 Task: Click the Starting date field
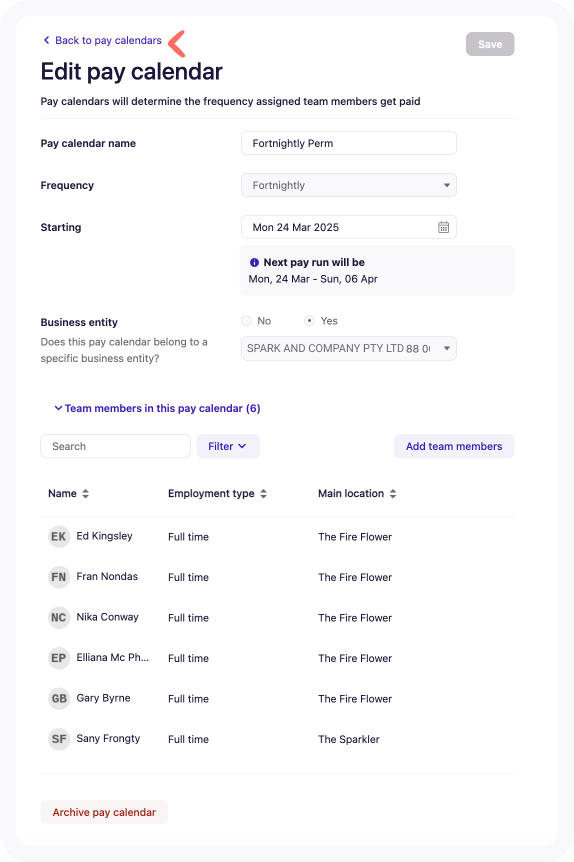pos(349,227)
